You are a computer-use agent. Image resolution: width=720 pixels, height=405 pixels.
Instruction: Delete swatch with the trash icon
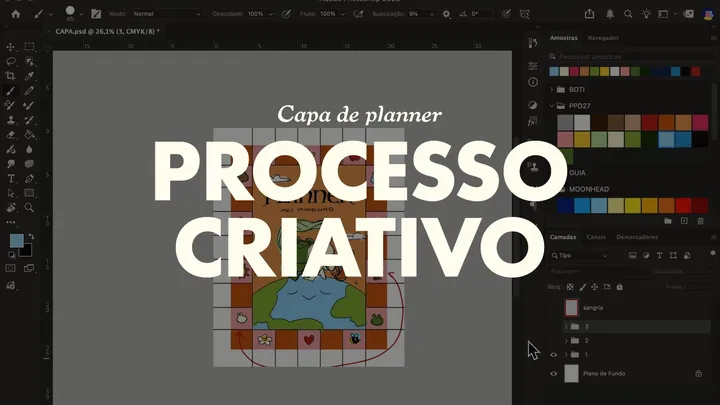[701, 221]
